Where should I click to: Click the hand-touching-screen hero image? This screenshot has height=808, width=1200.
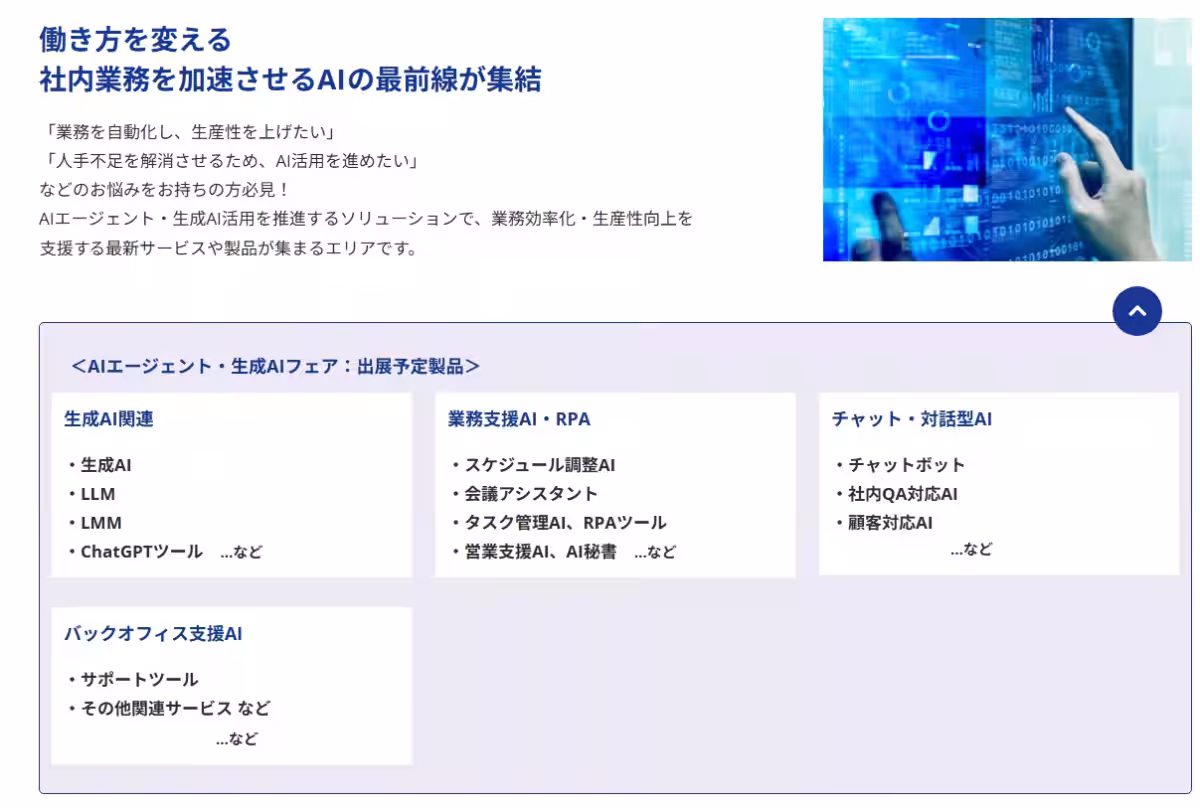[x=1007, y=139]
